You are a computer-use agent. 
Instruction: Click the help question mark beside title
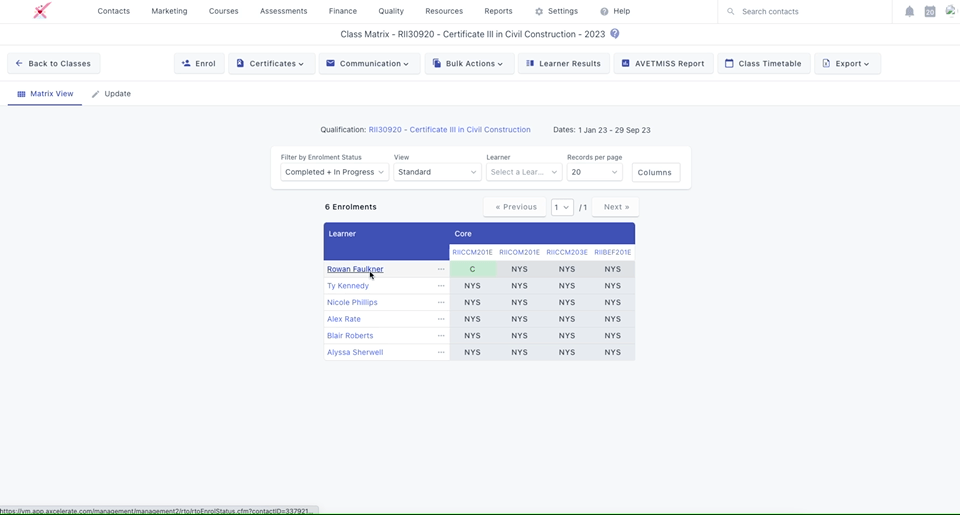[615, 34]
